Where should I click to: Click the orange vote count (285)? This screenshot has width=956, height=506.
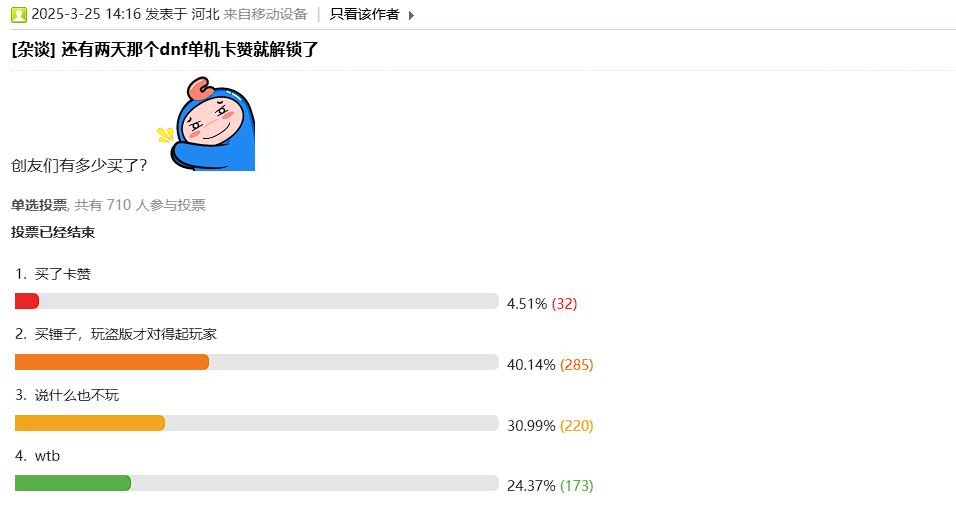click(576, 365)
